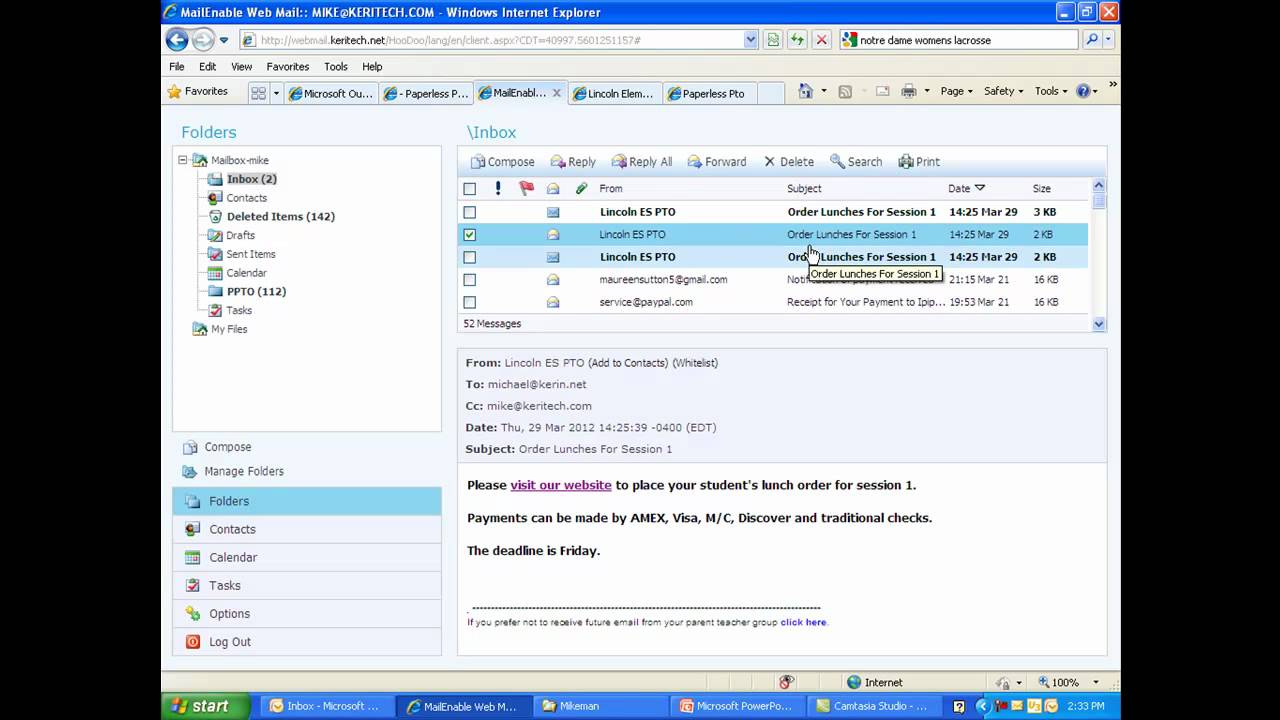Stop loading the page with the red X
This screenshot has width=1280, height=720.
[821, 40]
